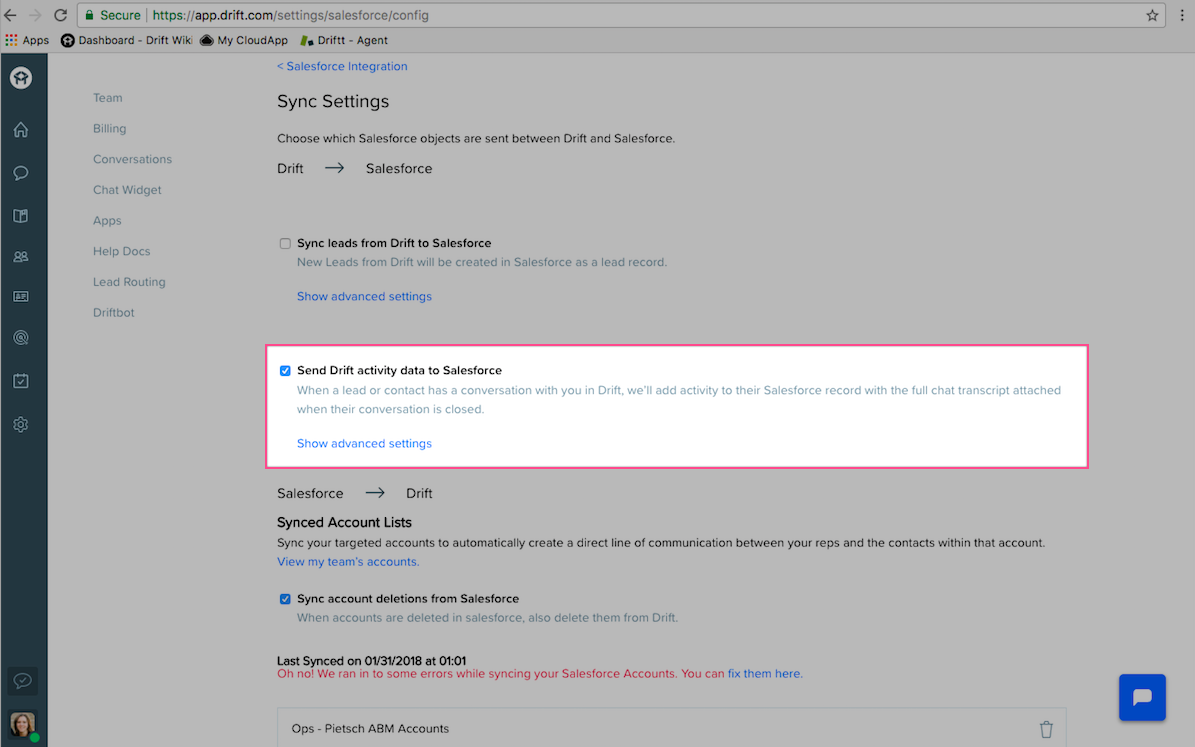Open the user profile avatar

point(22,724)
